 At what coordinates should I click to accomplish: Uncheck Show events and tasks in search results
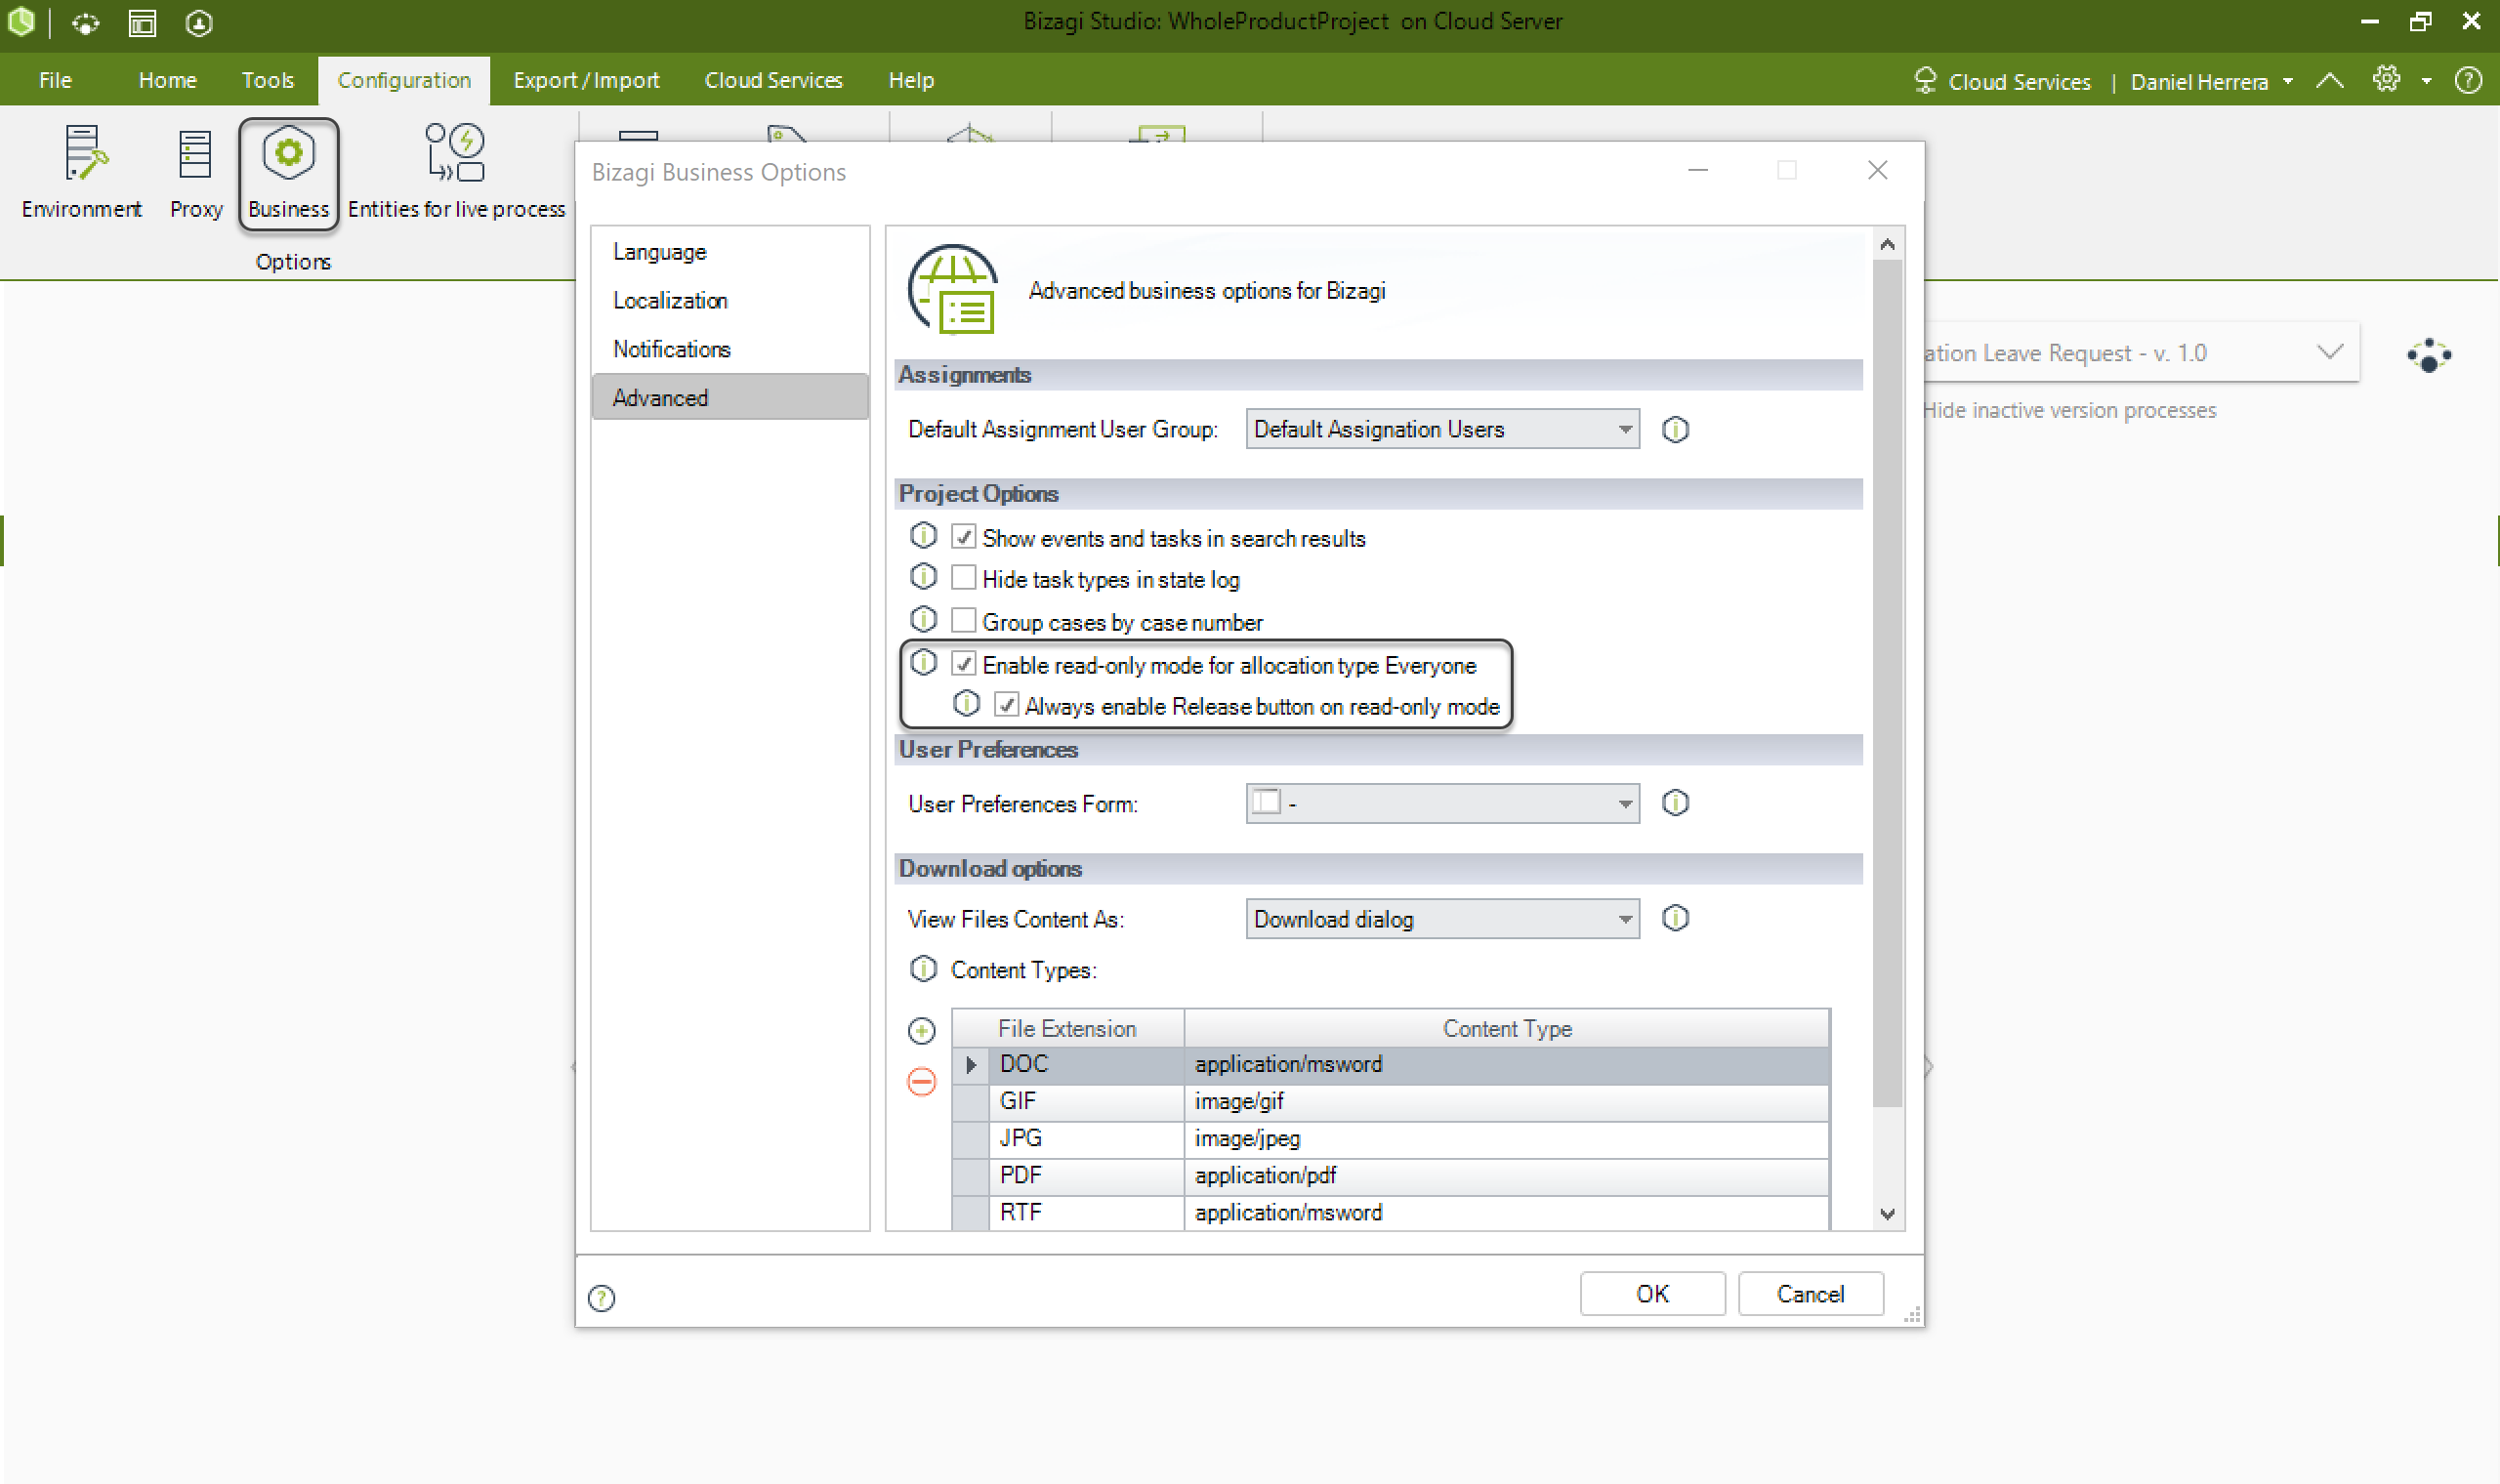click(963, 537)
